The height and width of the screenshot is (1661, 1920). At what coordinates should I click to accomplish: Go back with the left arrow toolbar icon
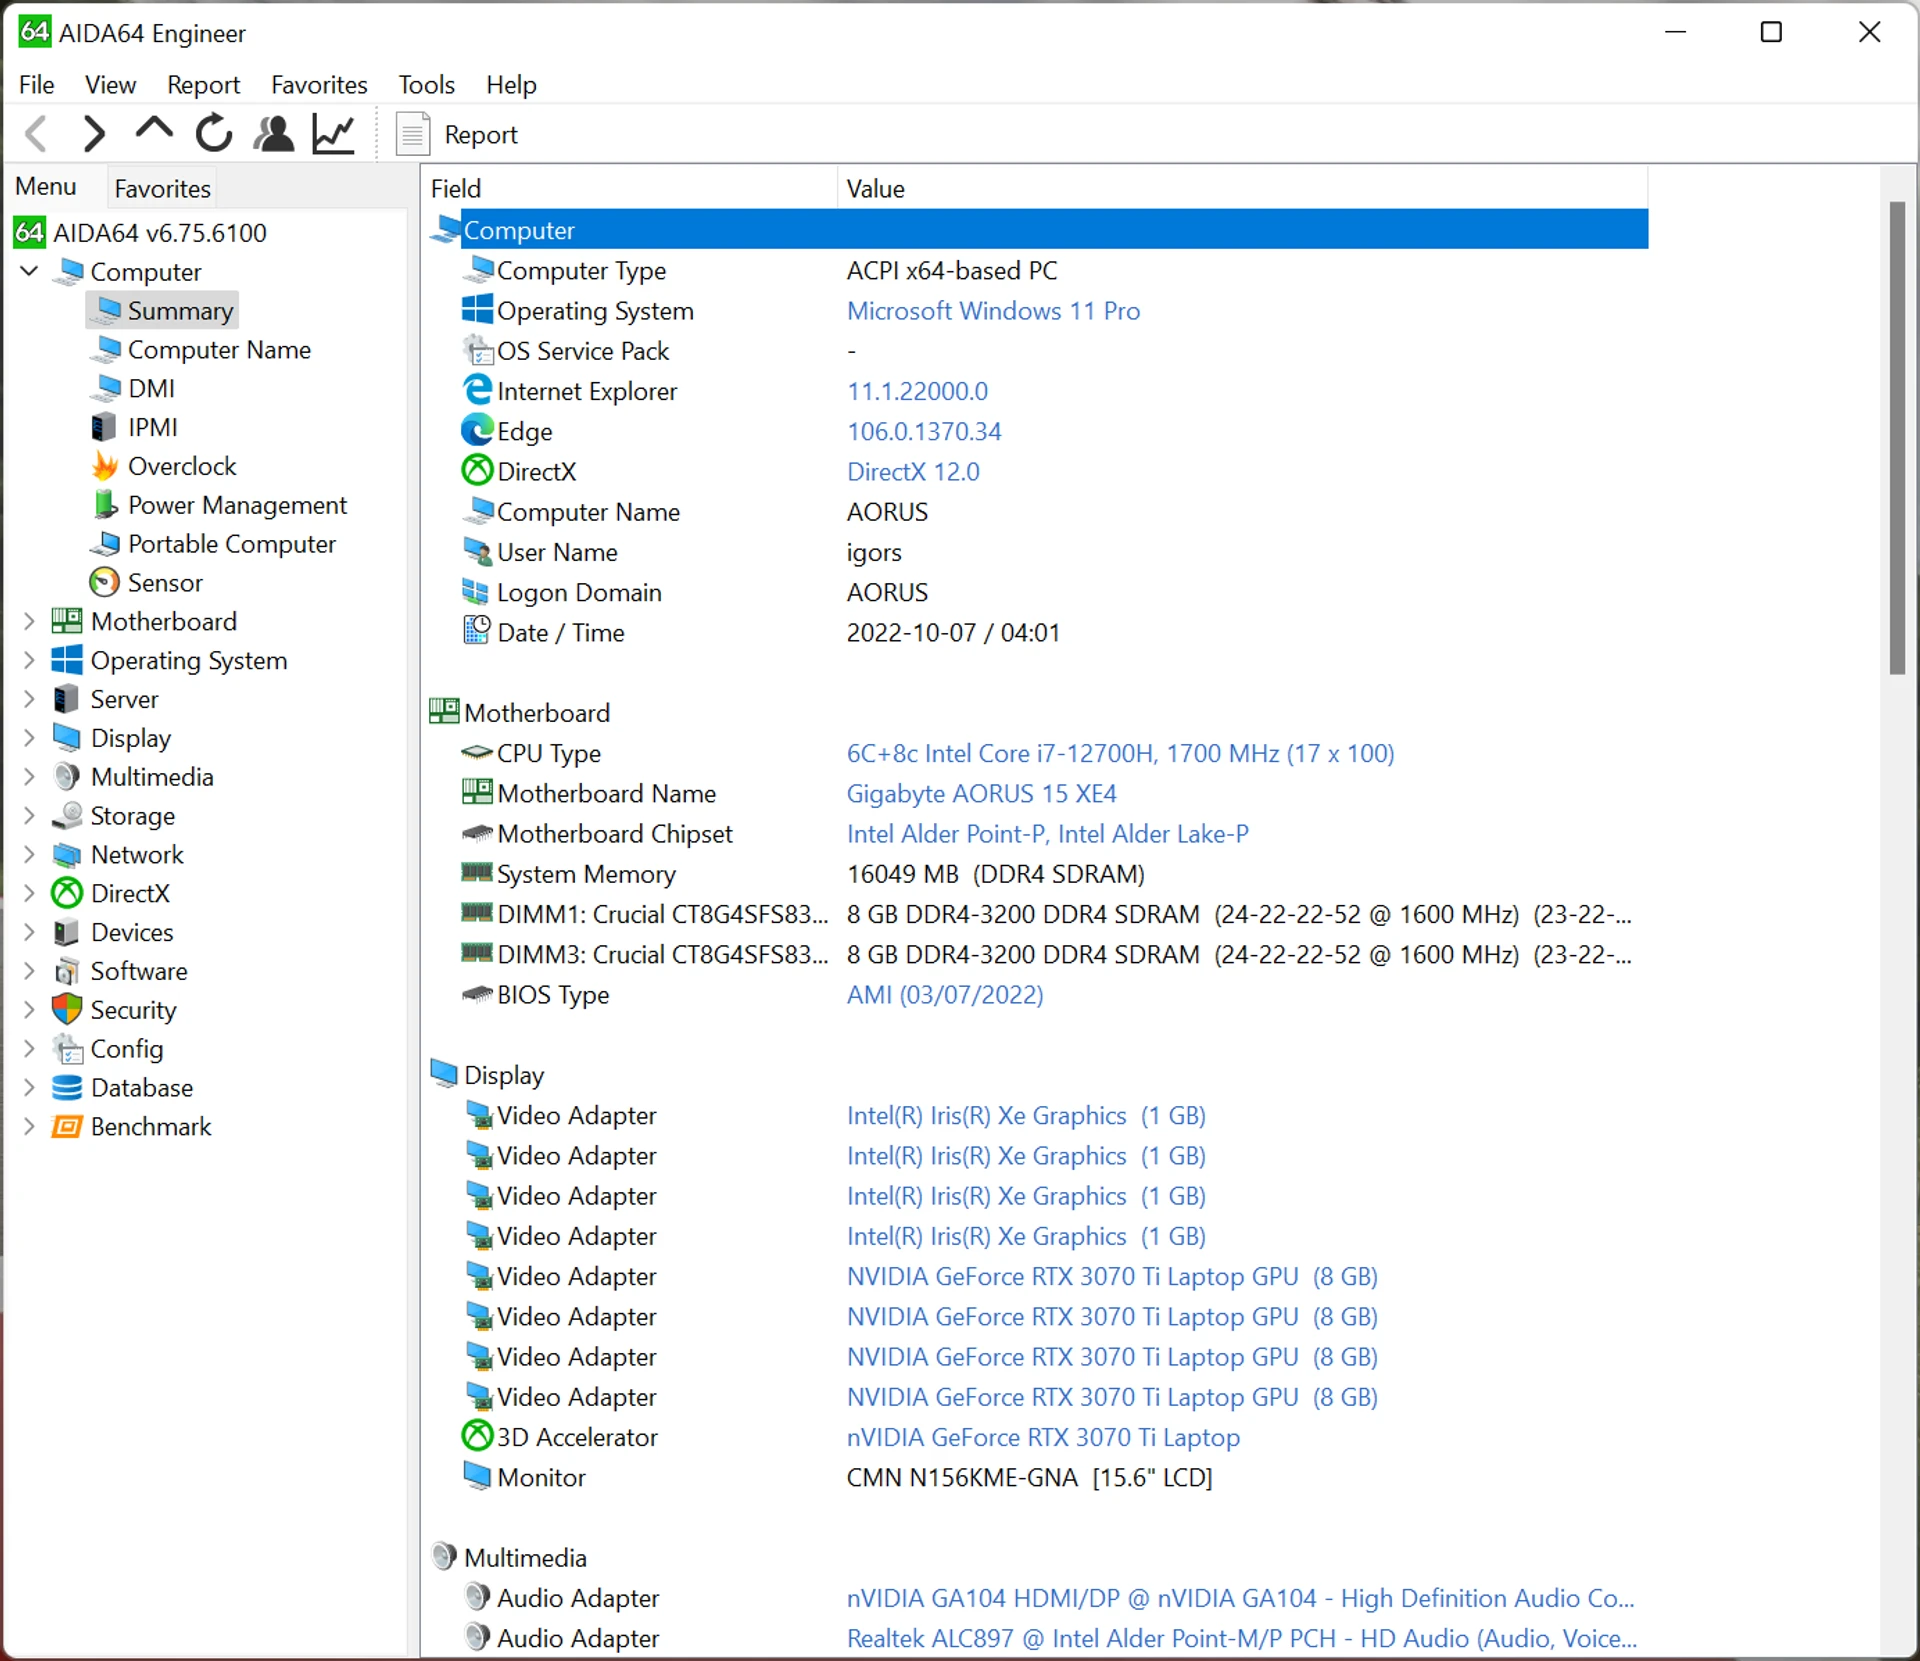[x=37, y=134]
